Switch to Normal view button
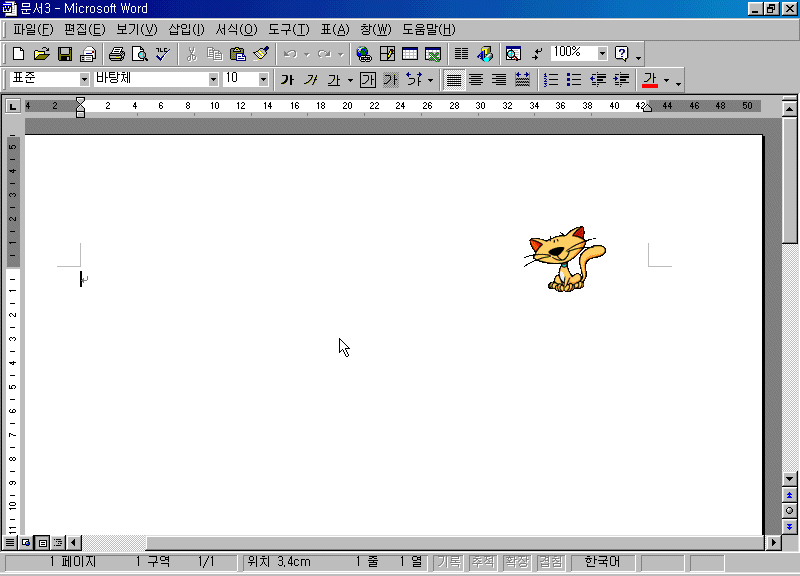The image size is (800, 576). [x=10, y=542]
